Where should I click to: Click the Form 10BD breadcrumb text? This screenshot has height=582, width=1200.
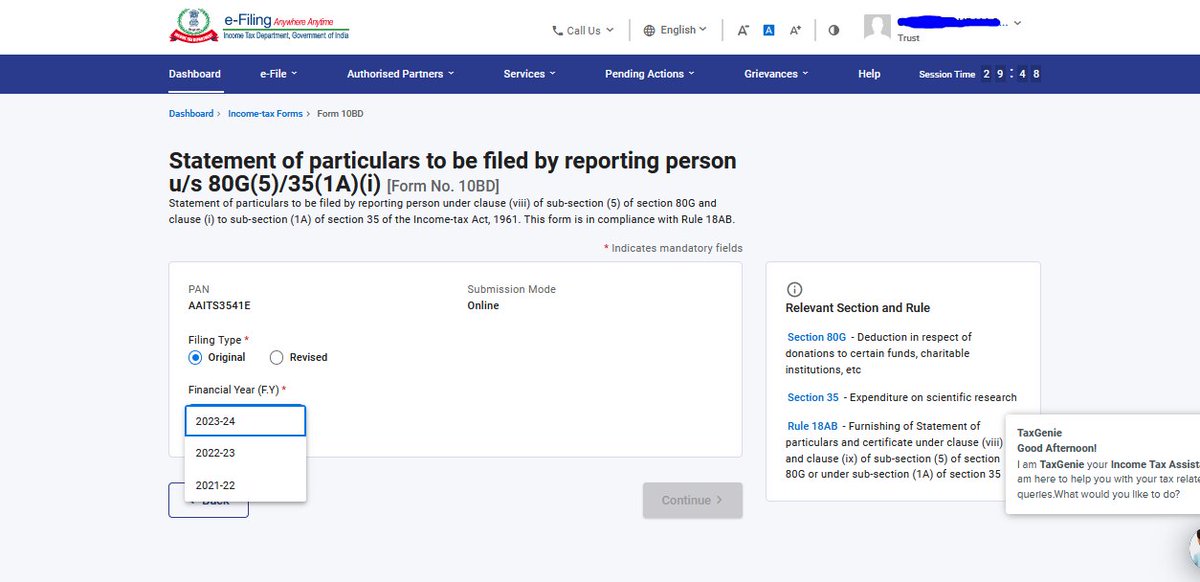click(x=340, y=114)
